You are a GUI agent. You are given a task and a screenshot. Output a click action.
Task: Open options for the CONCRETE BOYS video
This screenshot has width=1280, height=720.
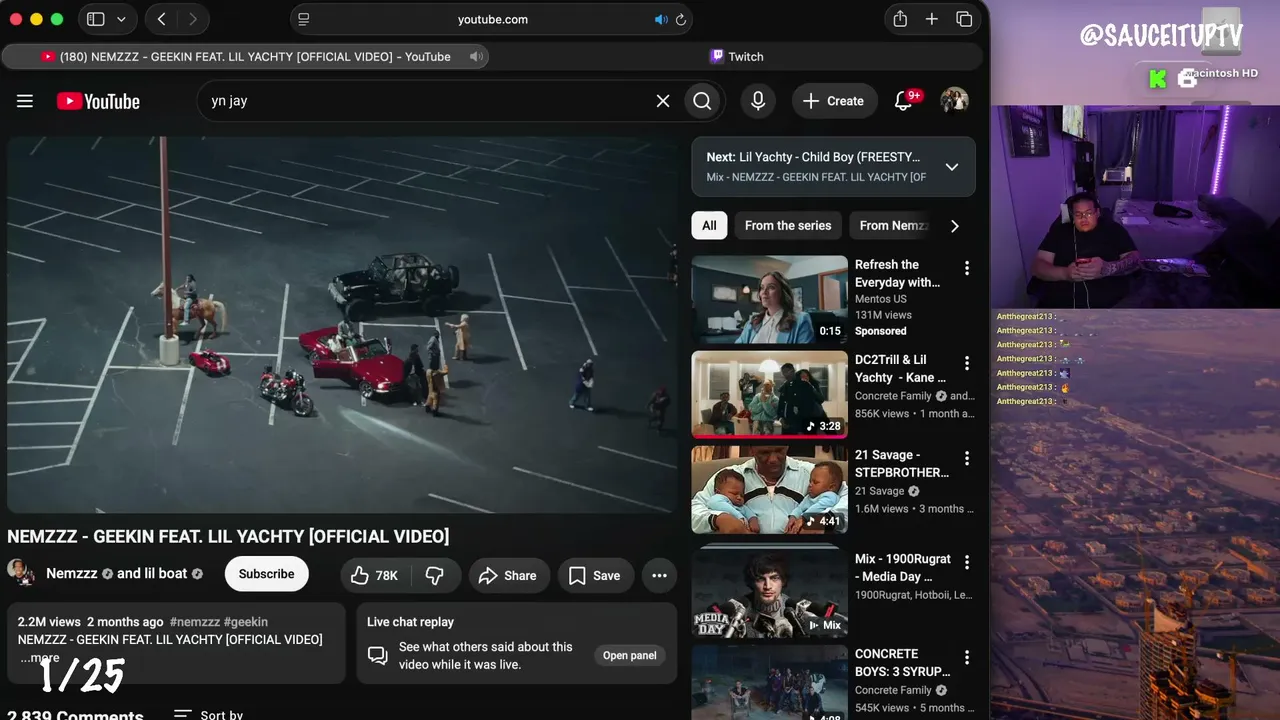[x=967, y=657]
